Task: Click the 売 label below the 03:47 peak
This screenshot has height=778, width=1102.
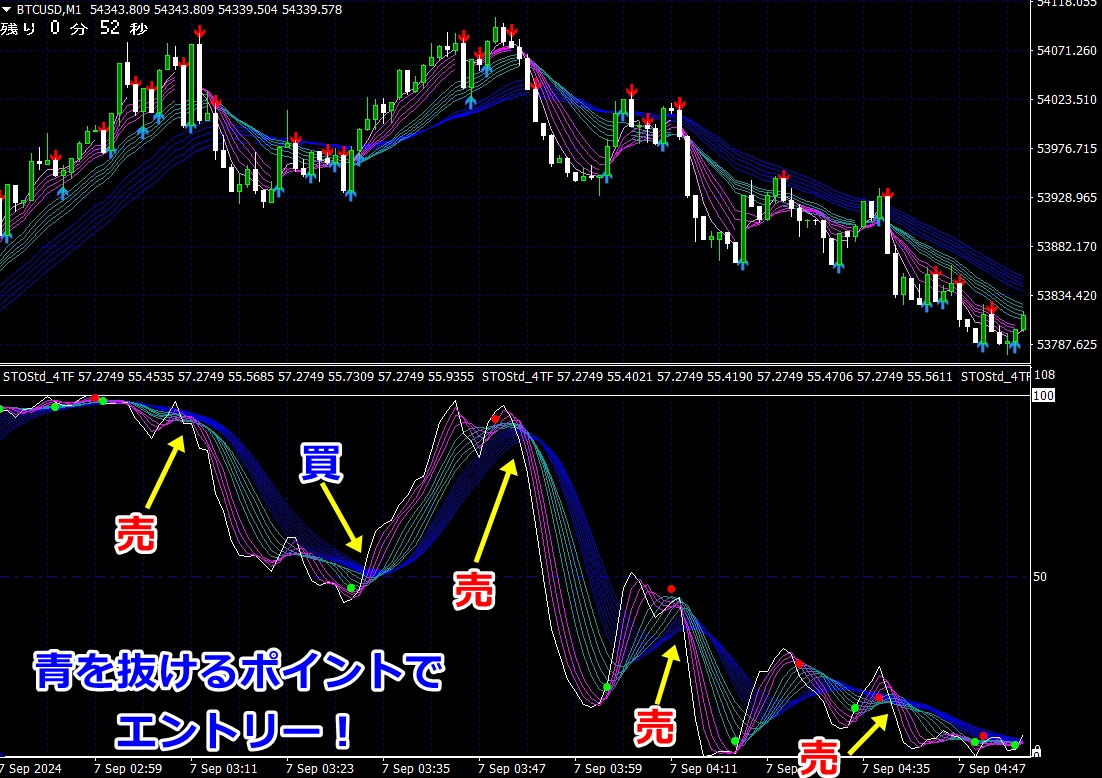Action: [x=474, y=590]
